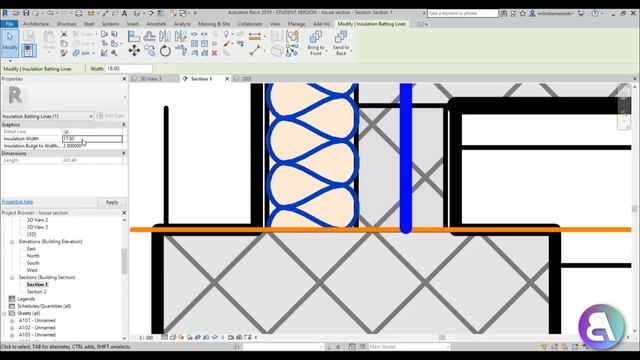Screen dimensions: 640x360
Task: Collapse the Sections (Building Section) tree node
Action: pyautogui.click(x=12, y=278)
